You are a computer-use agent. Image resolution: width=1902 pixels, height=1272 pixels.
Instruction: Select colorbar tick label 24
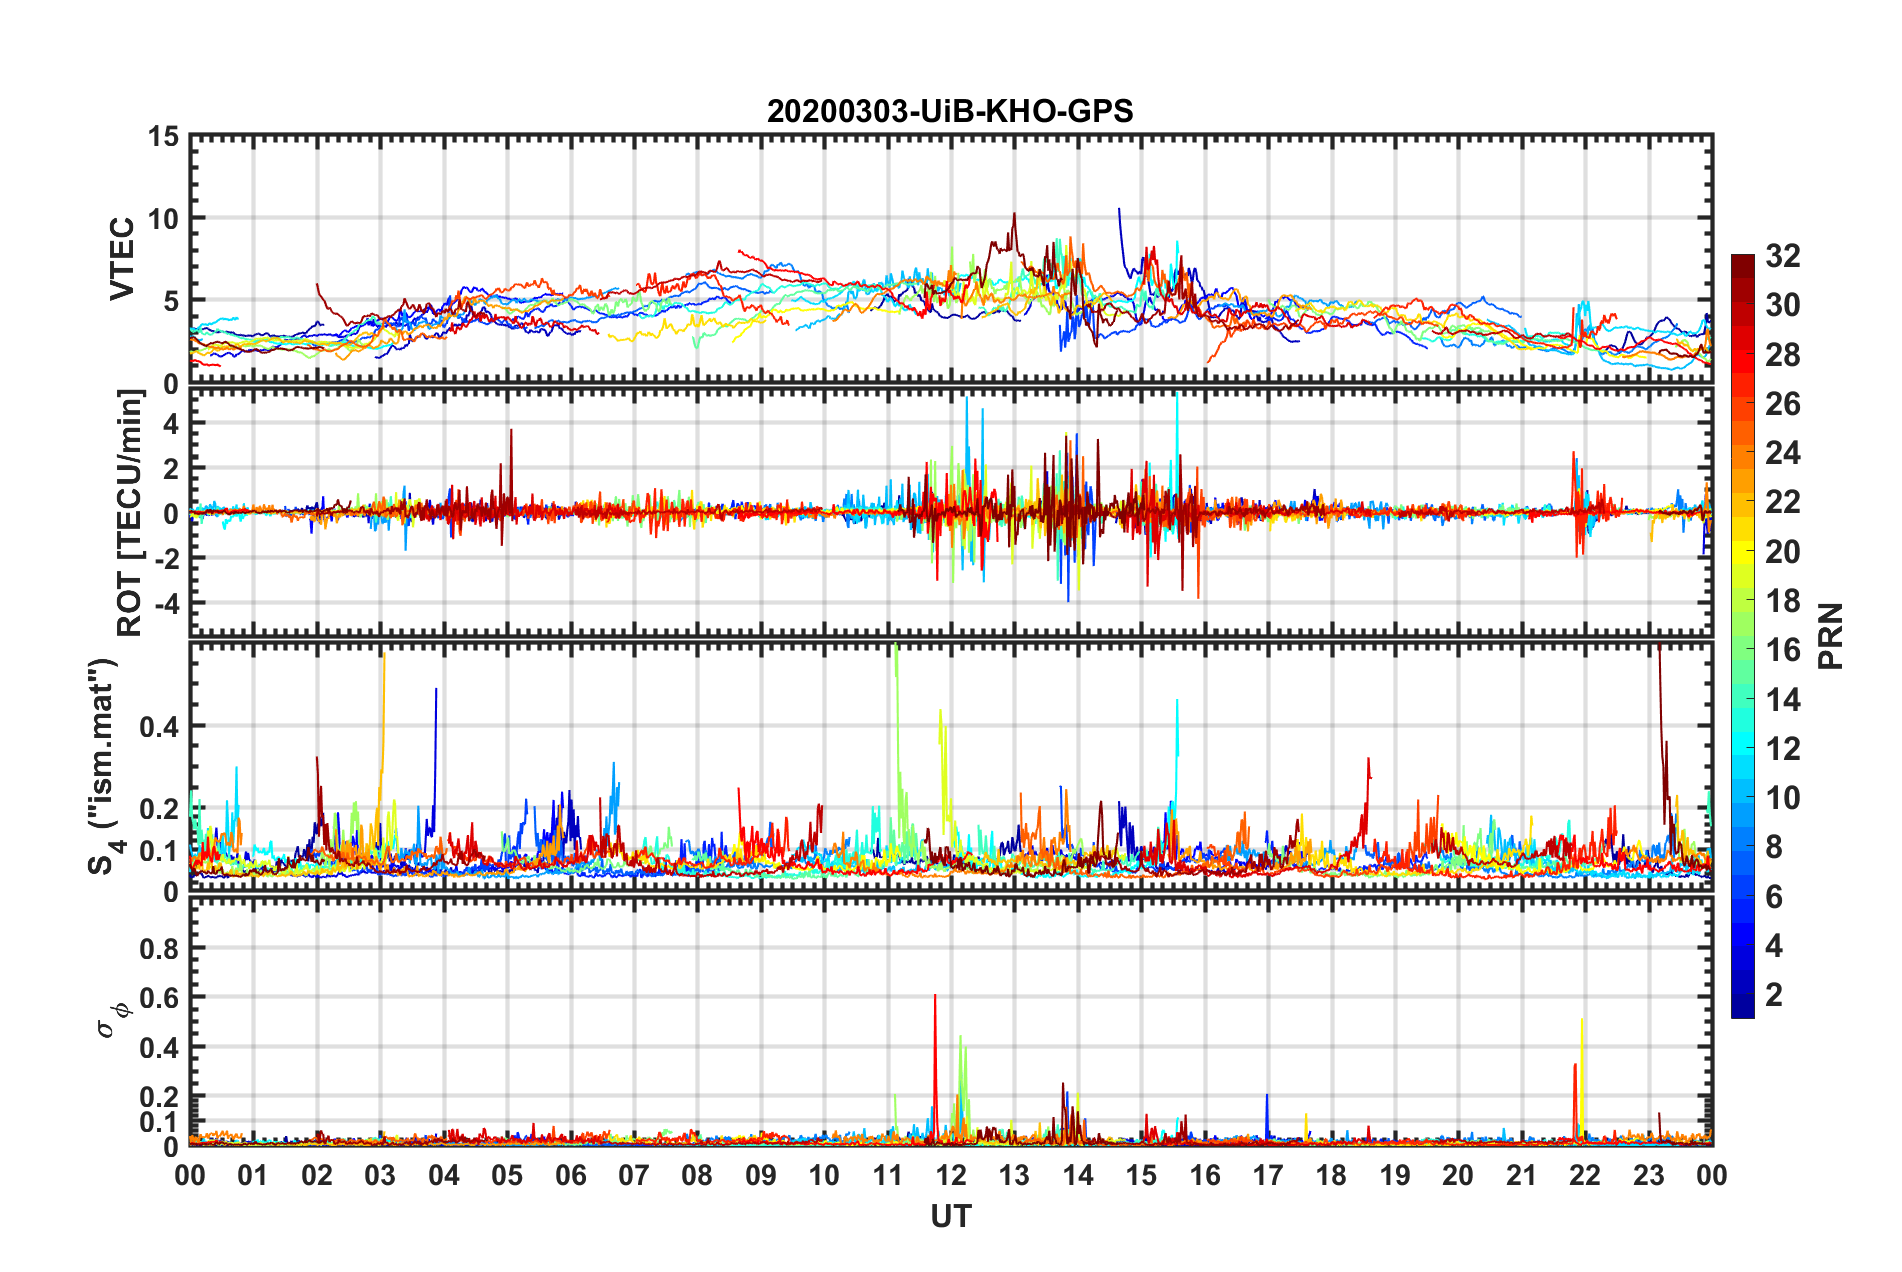[x=1782, y=453]
